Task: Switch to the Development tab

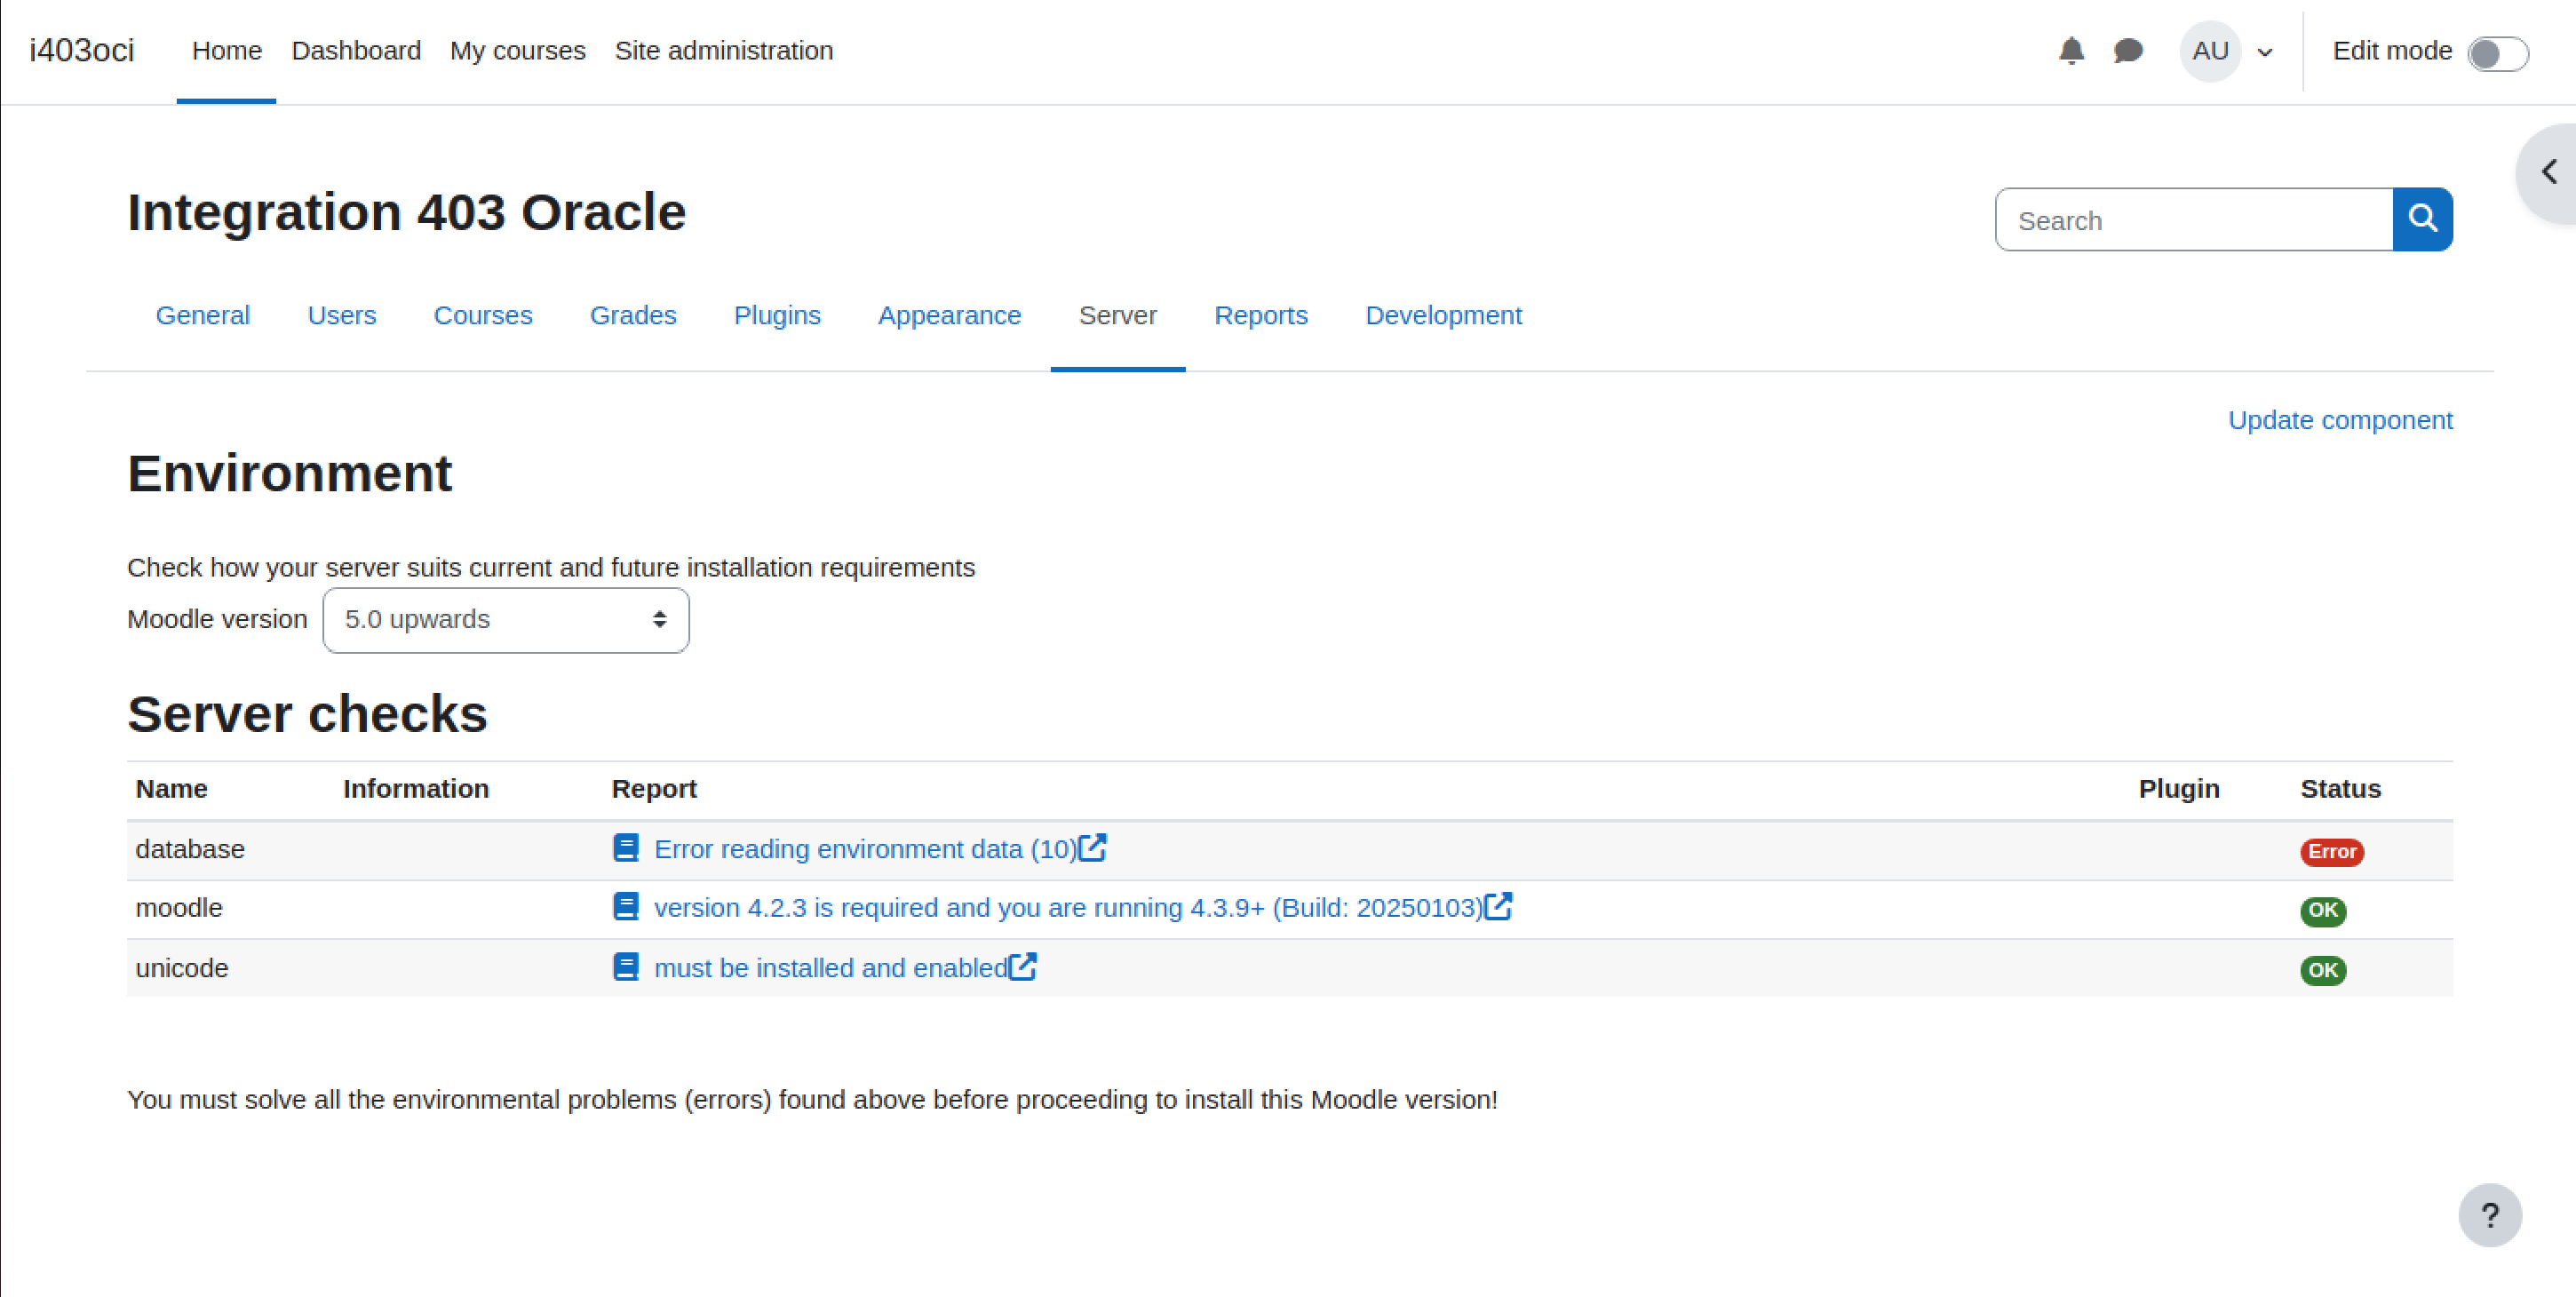Action: pyautogui.click(x=1444, y=315)
